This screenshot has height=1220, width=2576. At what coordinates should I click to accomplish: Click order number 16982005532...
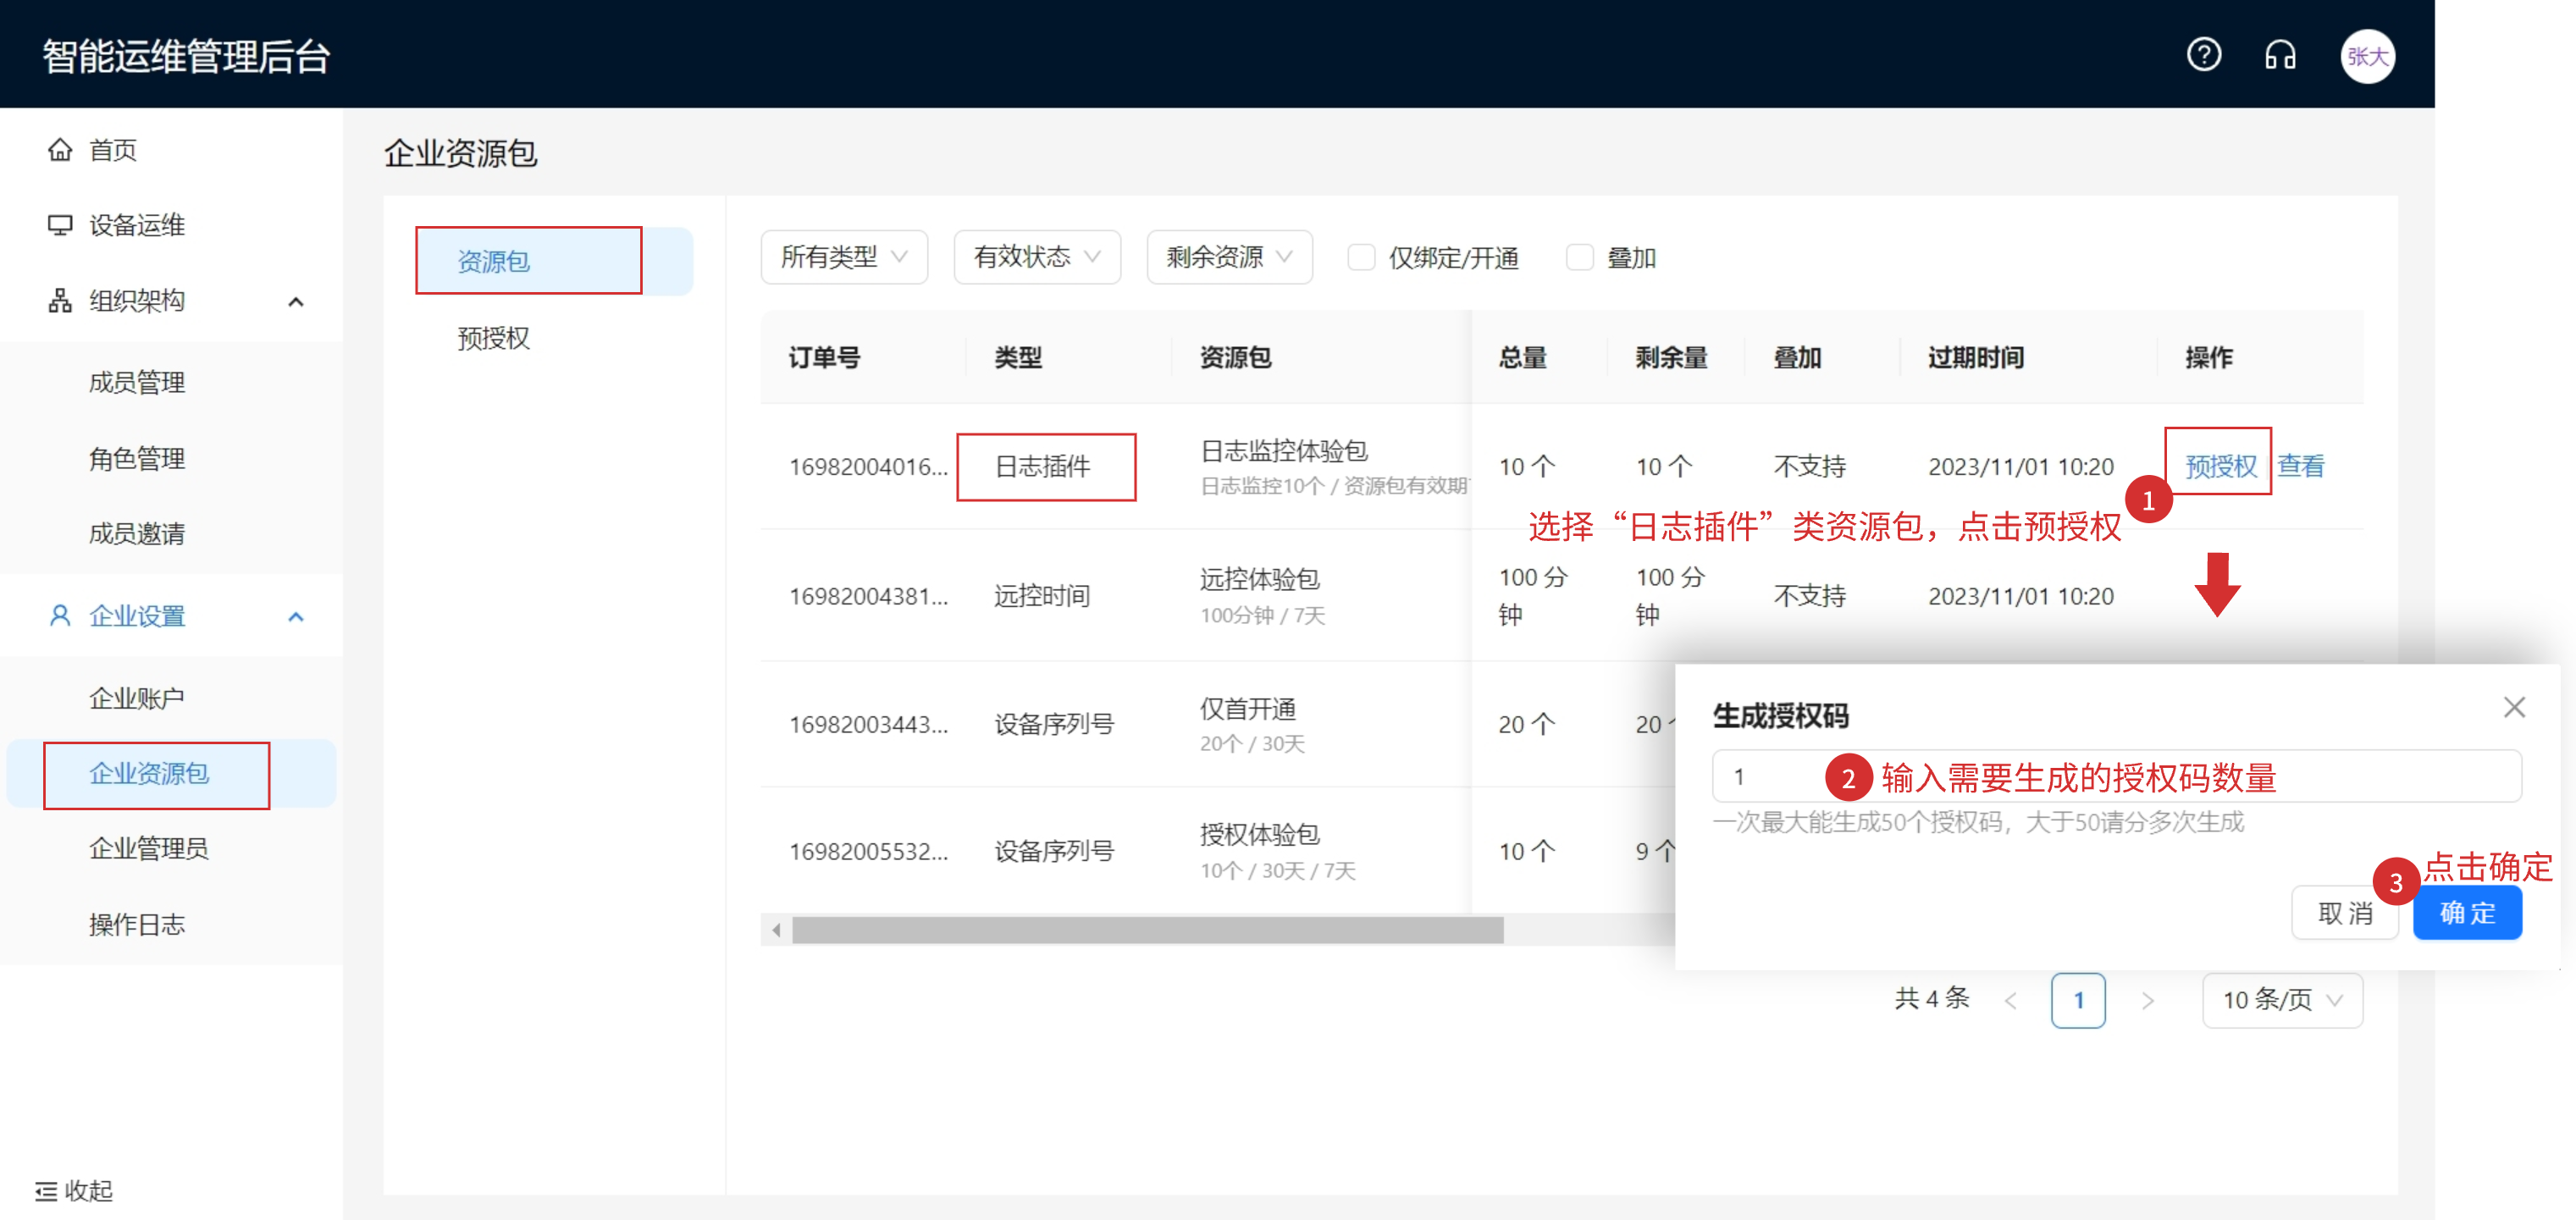(868, 851)
